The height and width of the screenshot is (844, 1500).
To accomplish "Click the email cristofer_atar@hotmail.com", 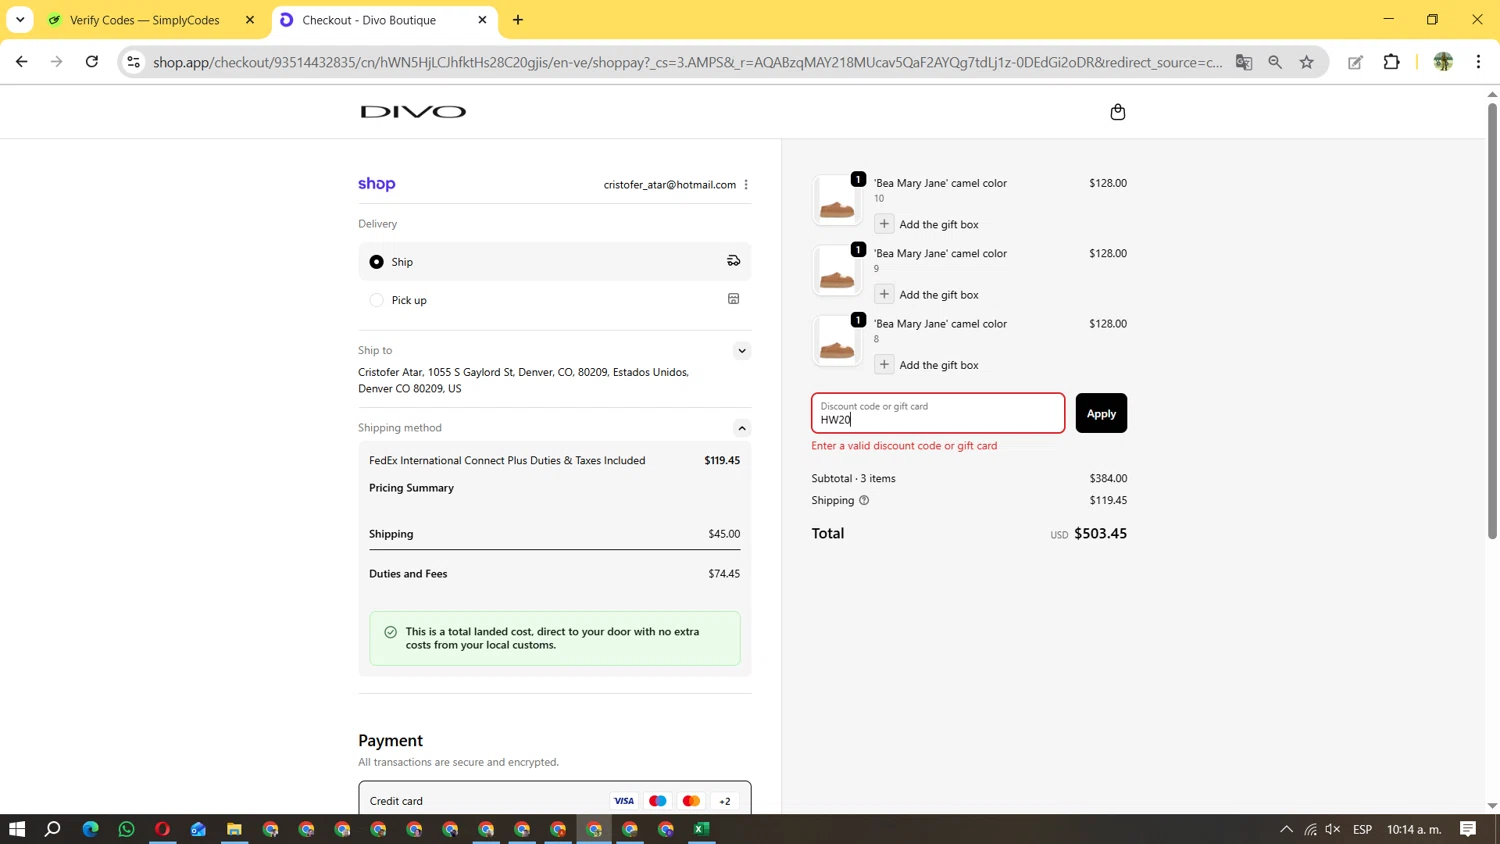I will click(669, 185).
